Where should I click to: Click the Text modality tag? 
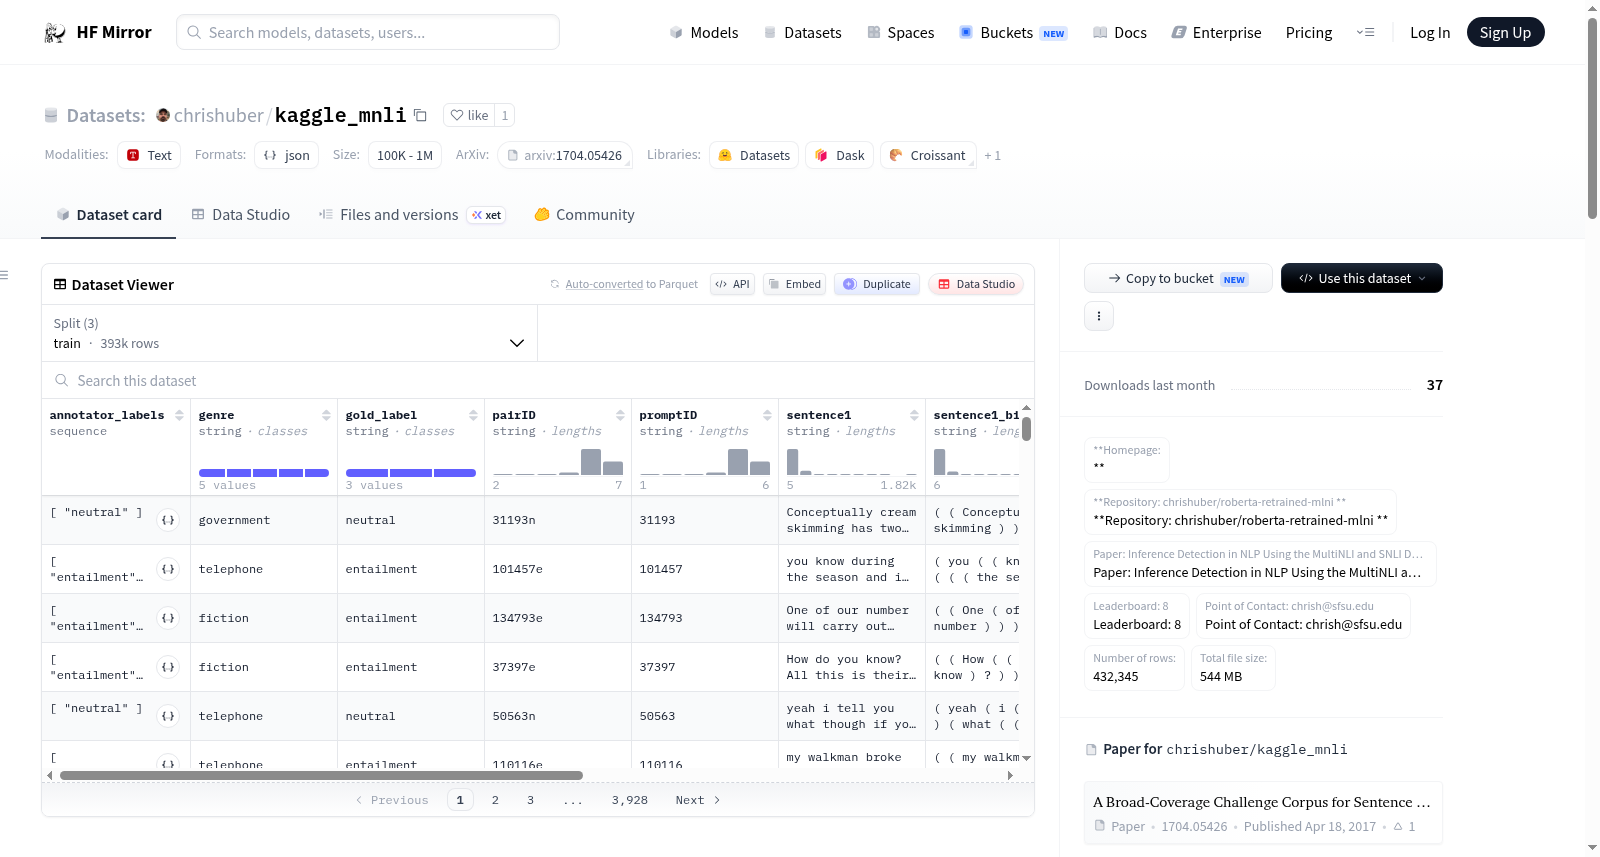[x=149, y=155]
